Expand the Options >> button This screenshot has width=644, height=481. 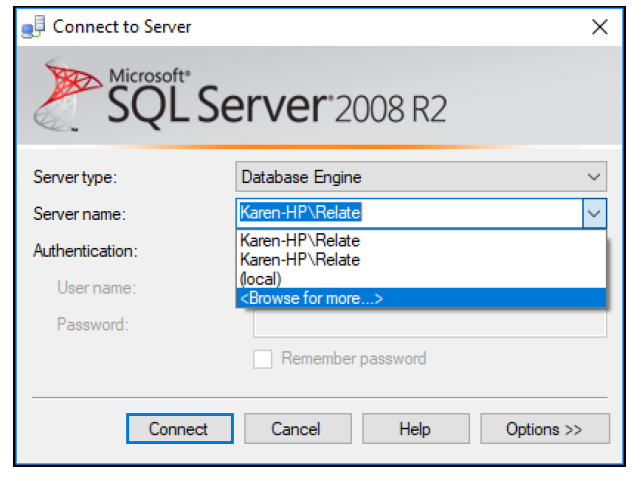pos(545,429)
